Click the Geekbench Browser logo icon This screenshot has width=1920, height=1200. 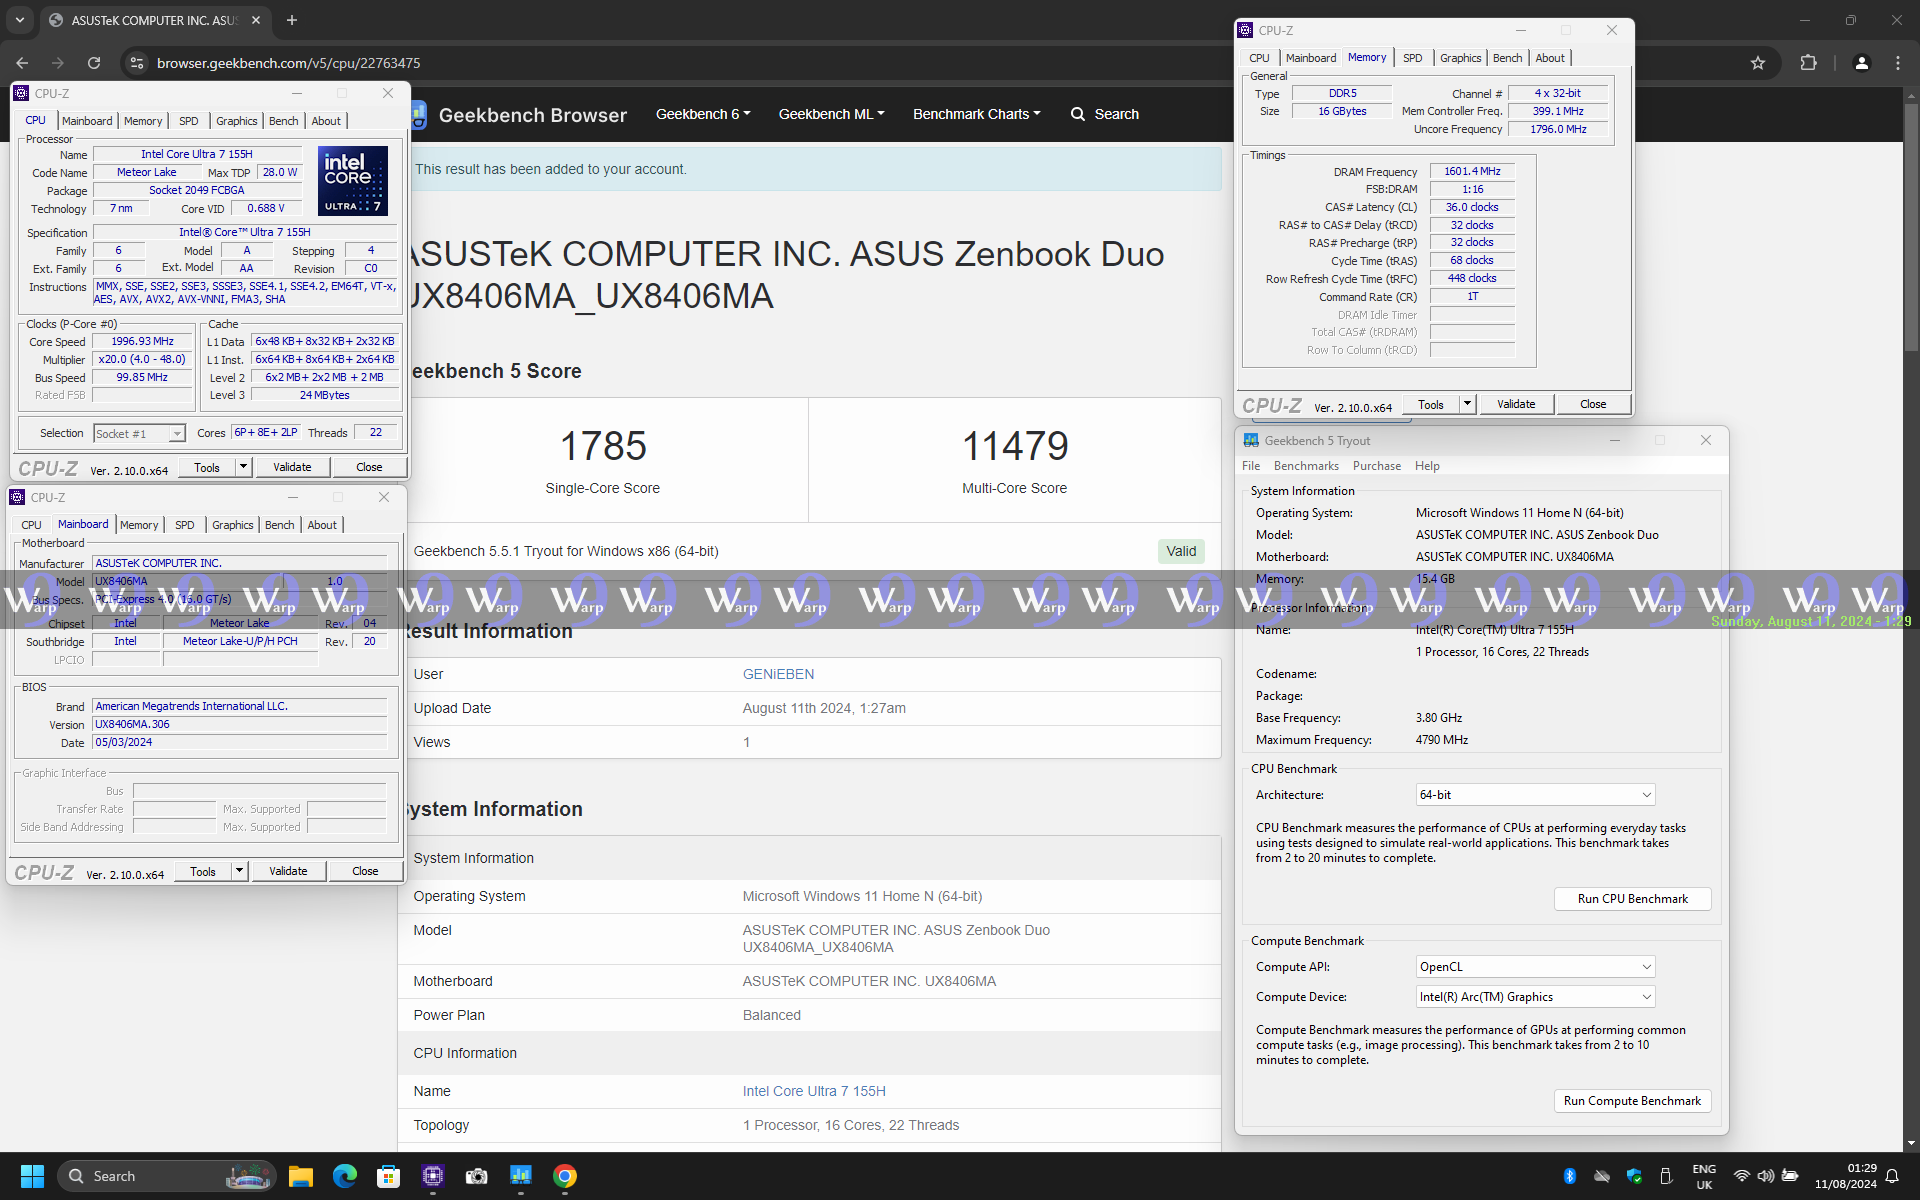click(x=418, y=114)
